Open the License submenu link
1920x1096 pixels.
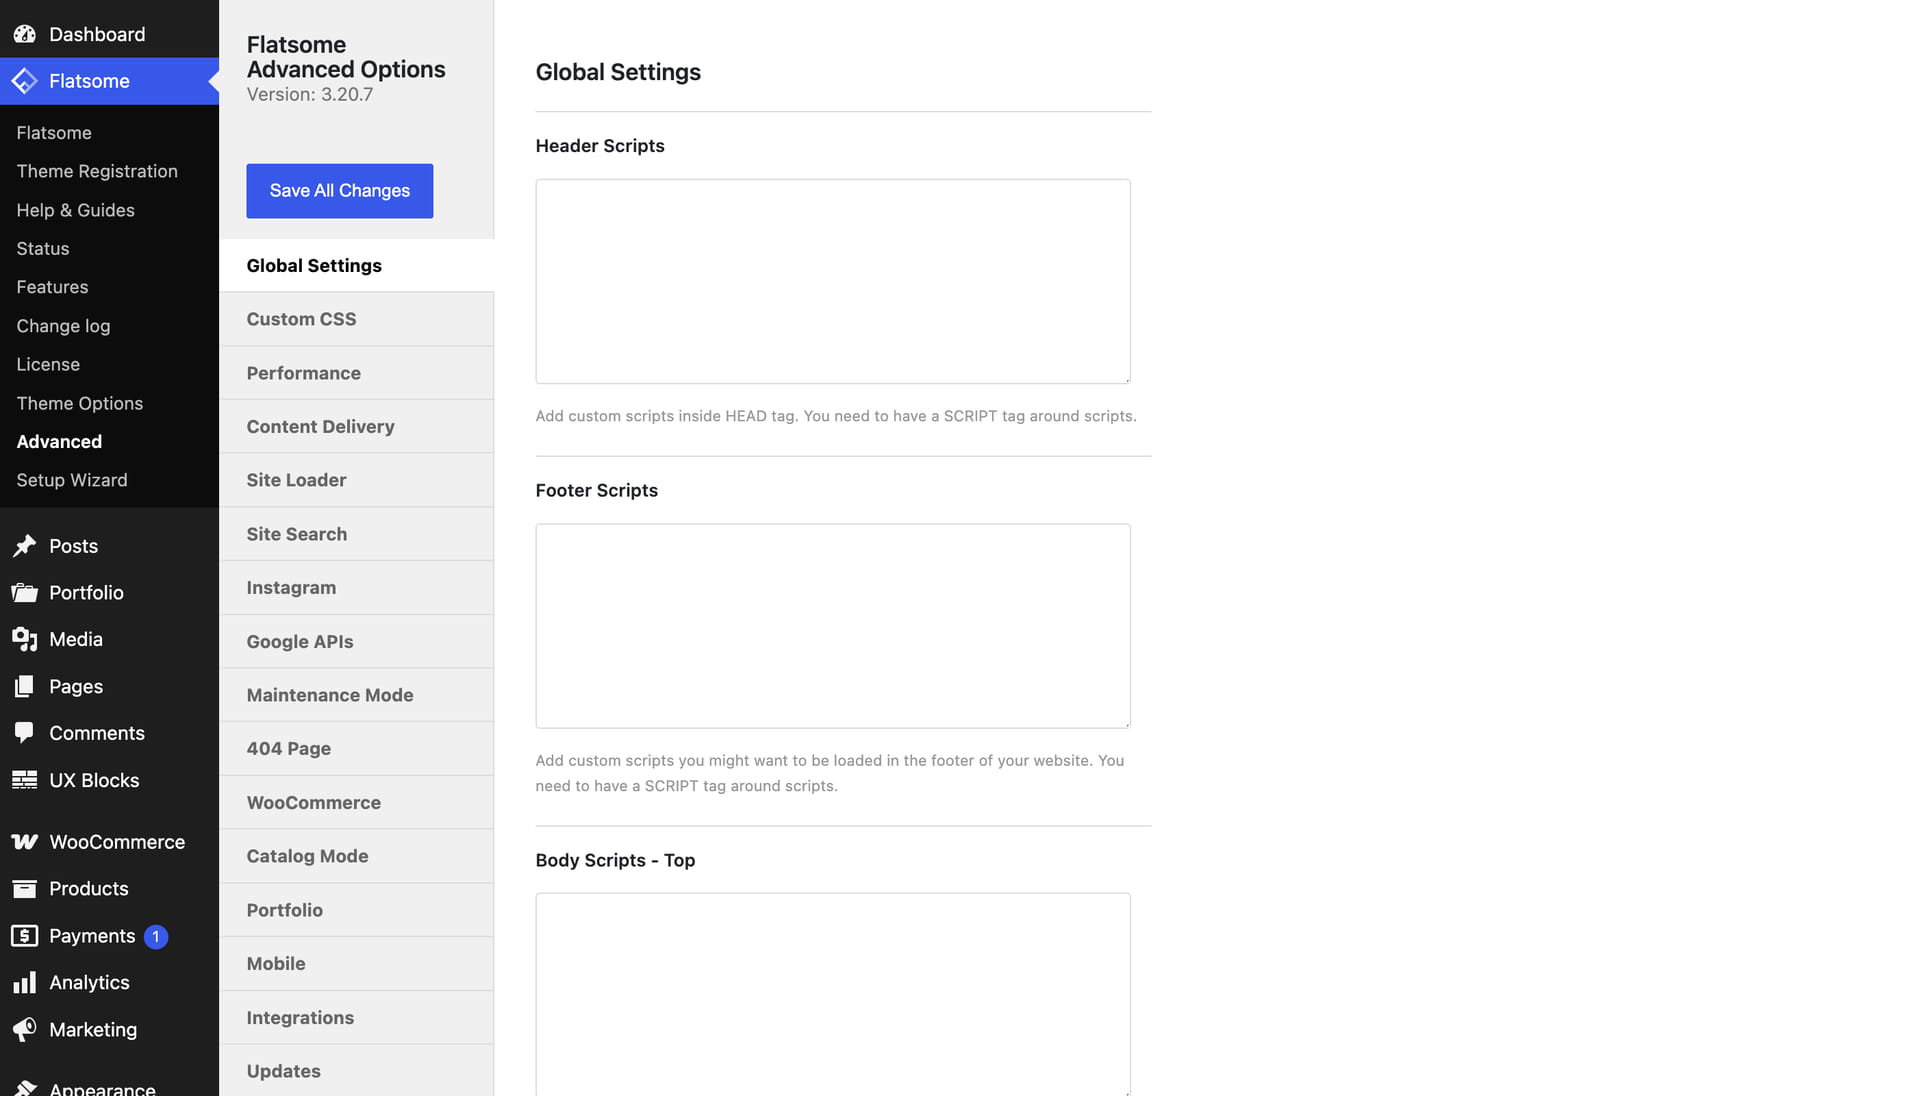coord(48,364)
